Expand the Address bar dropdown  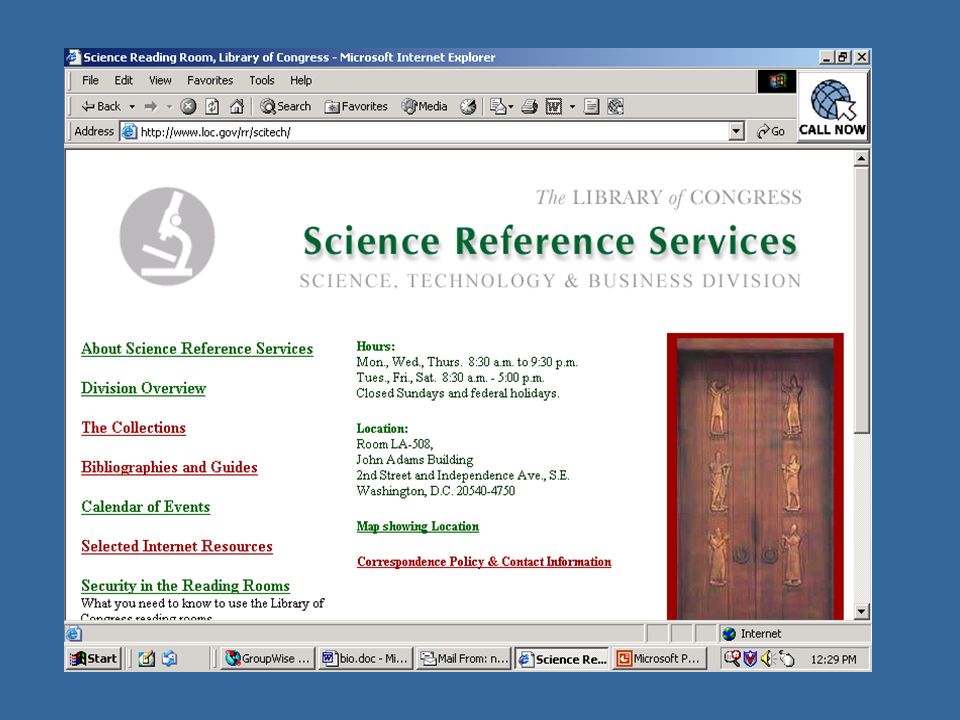click(x=737, y=132)
